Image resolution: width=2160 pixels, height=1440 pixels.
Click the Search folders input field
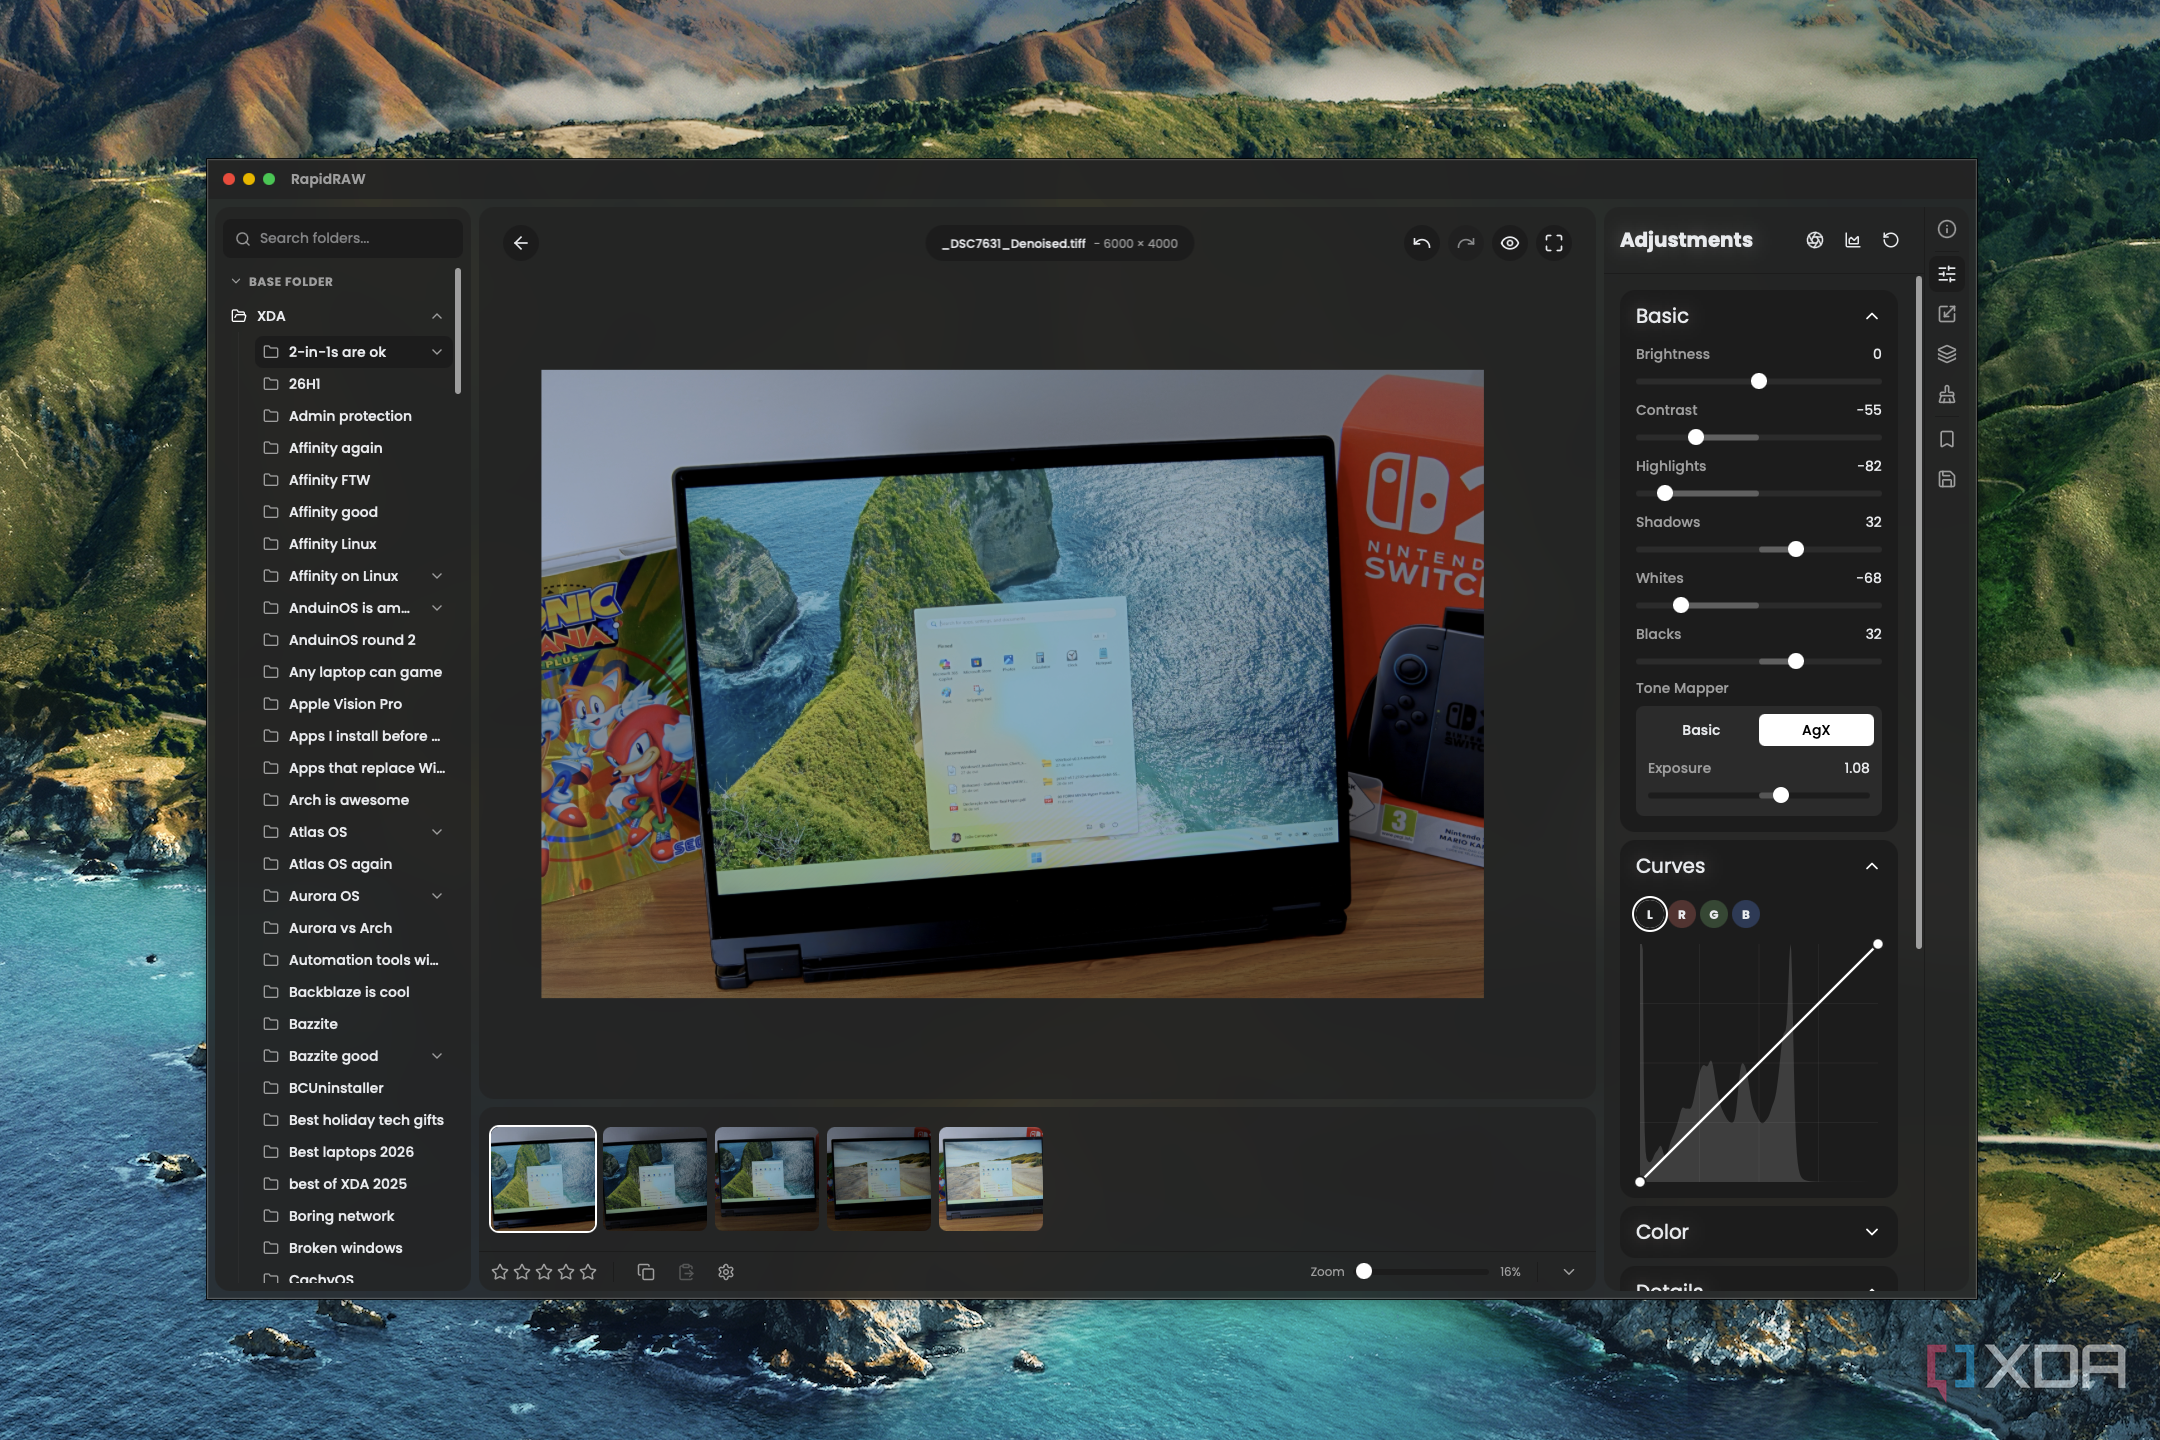tap(343, 239)
